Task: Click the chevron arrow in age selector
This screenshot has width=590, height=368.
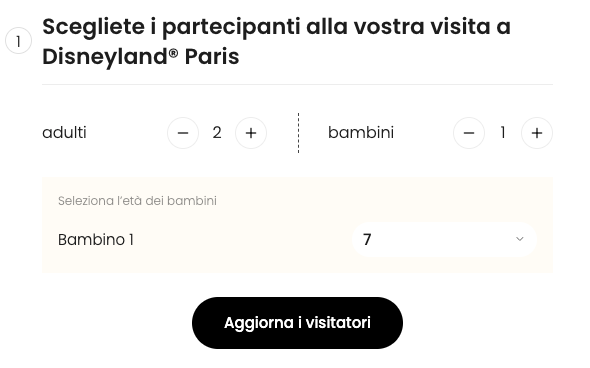Action: coord(520,239)
